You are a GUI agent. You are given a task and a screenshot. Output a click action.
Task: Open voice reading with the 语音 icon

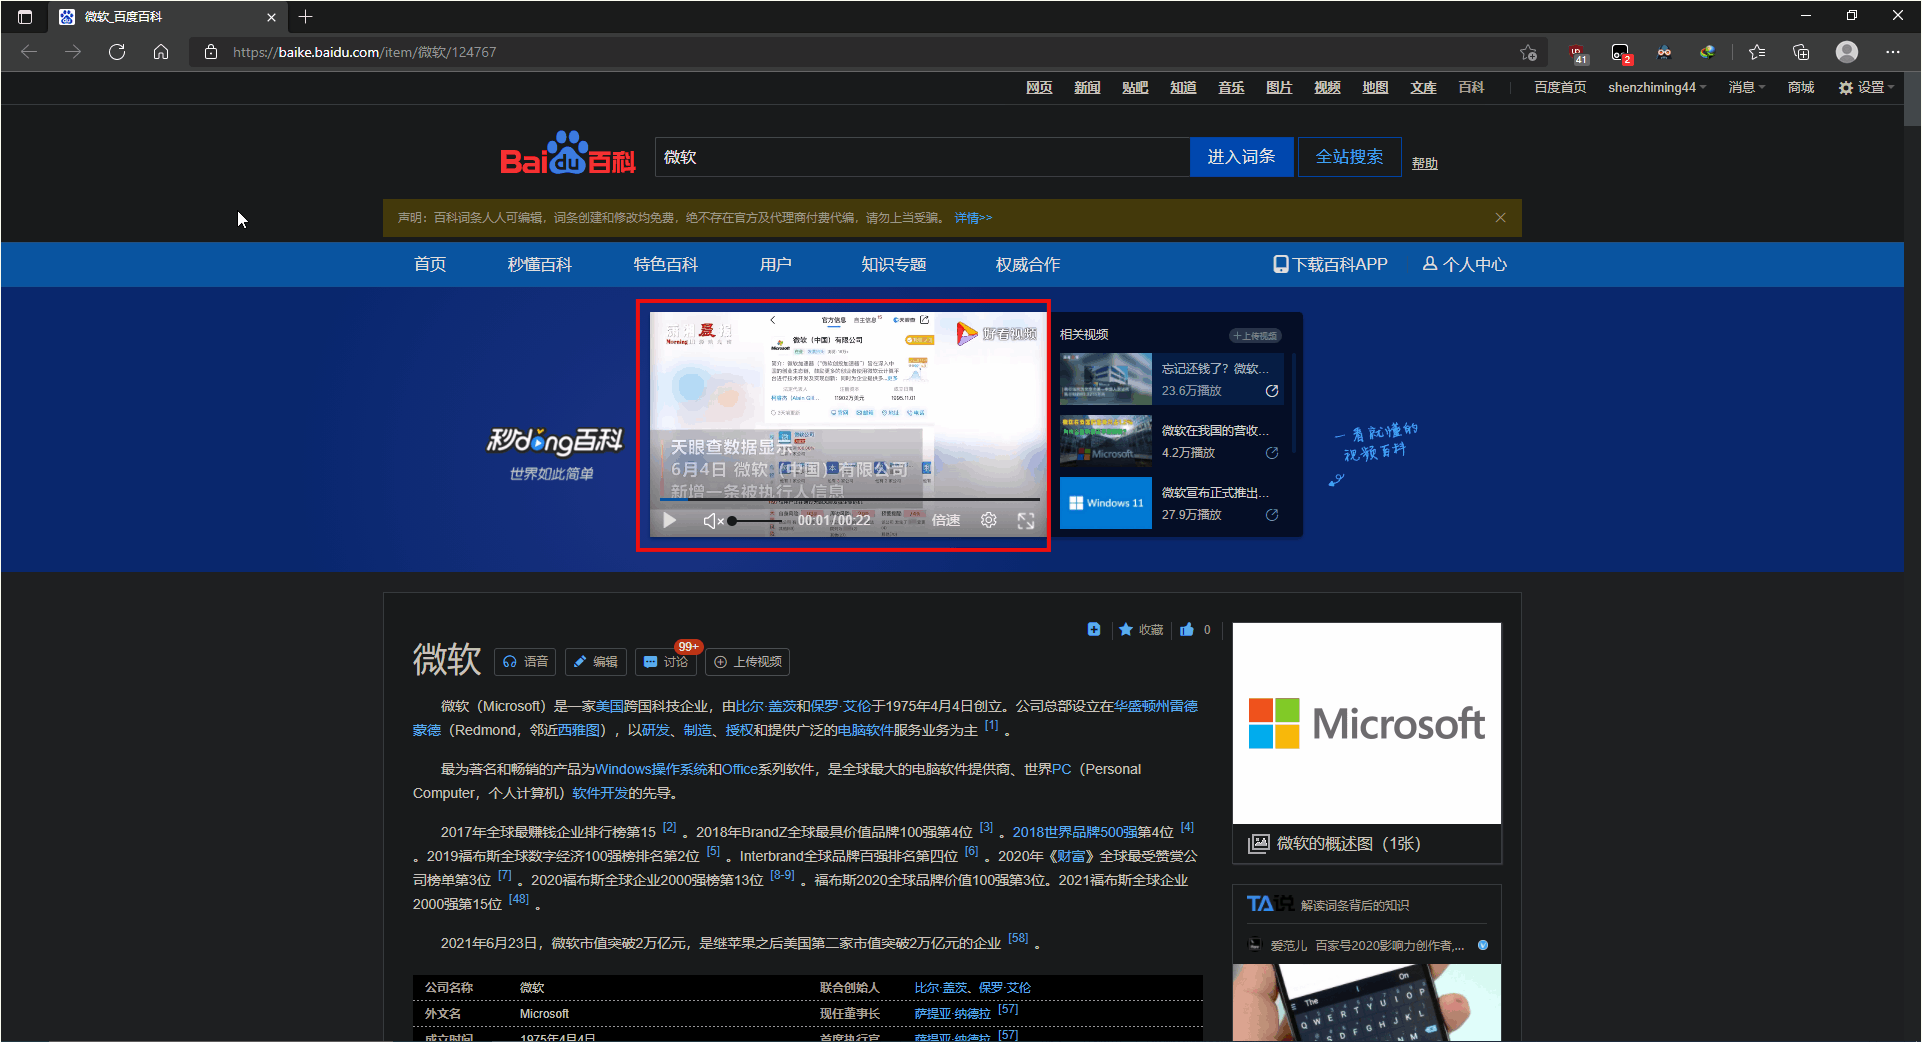pyautogui.click(x=524, y=661)
